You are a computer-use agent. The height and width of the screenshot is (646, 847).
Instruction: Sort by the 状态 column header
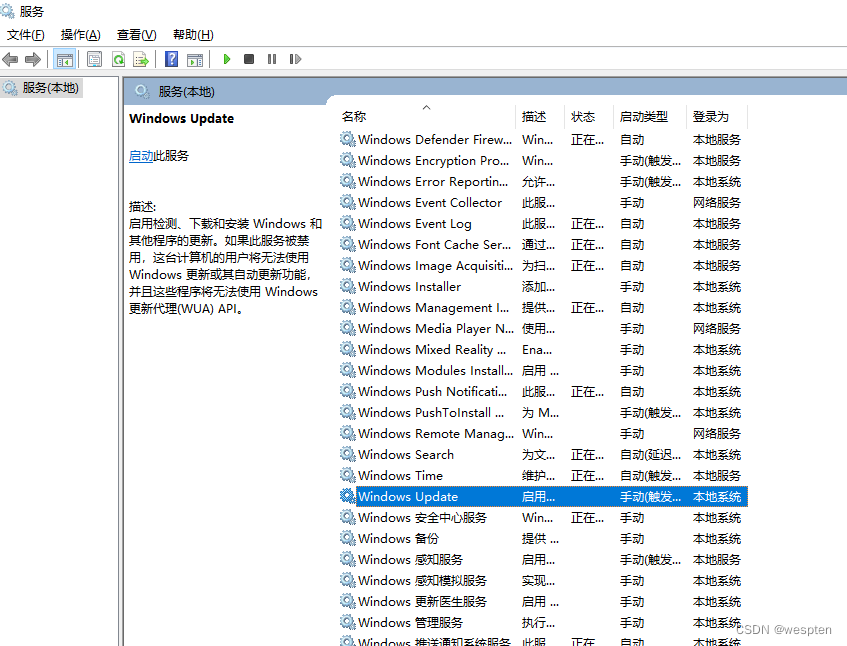[583, 116]
